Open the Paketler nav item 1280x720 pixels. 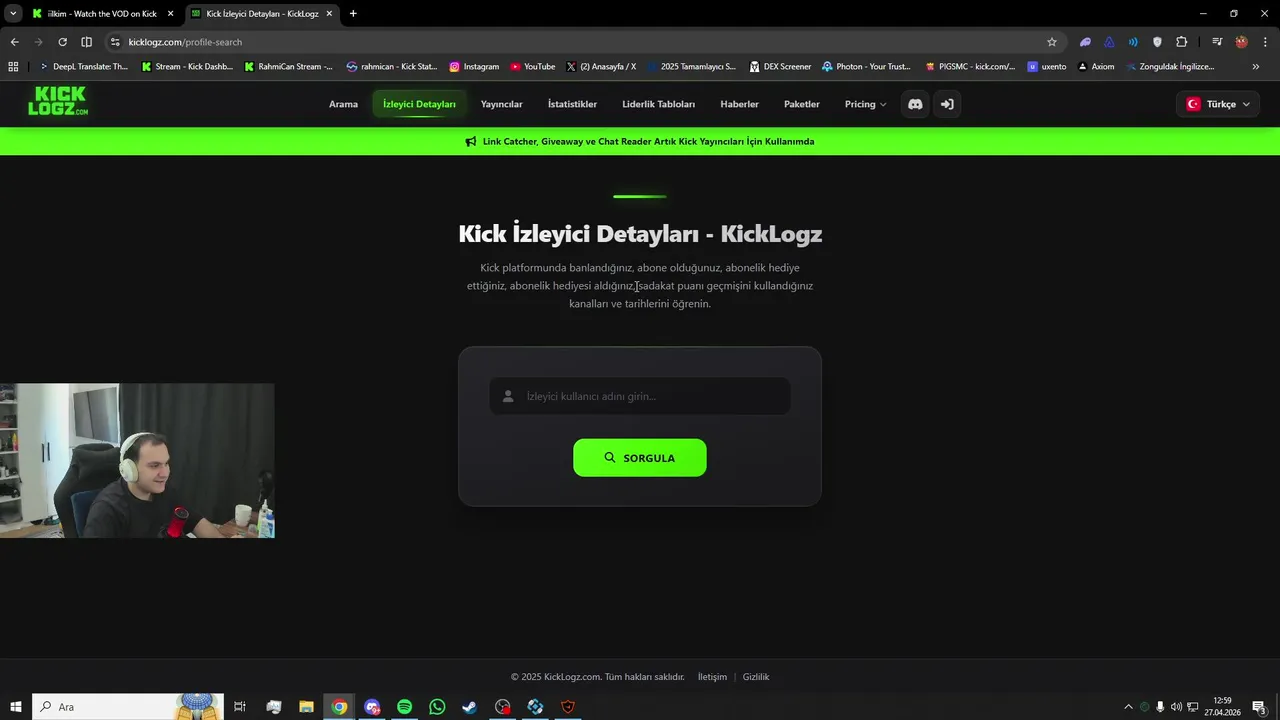click(801, 104)
